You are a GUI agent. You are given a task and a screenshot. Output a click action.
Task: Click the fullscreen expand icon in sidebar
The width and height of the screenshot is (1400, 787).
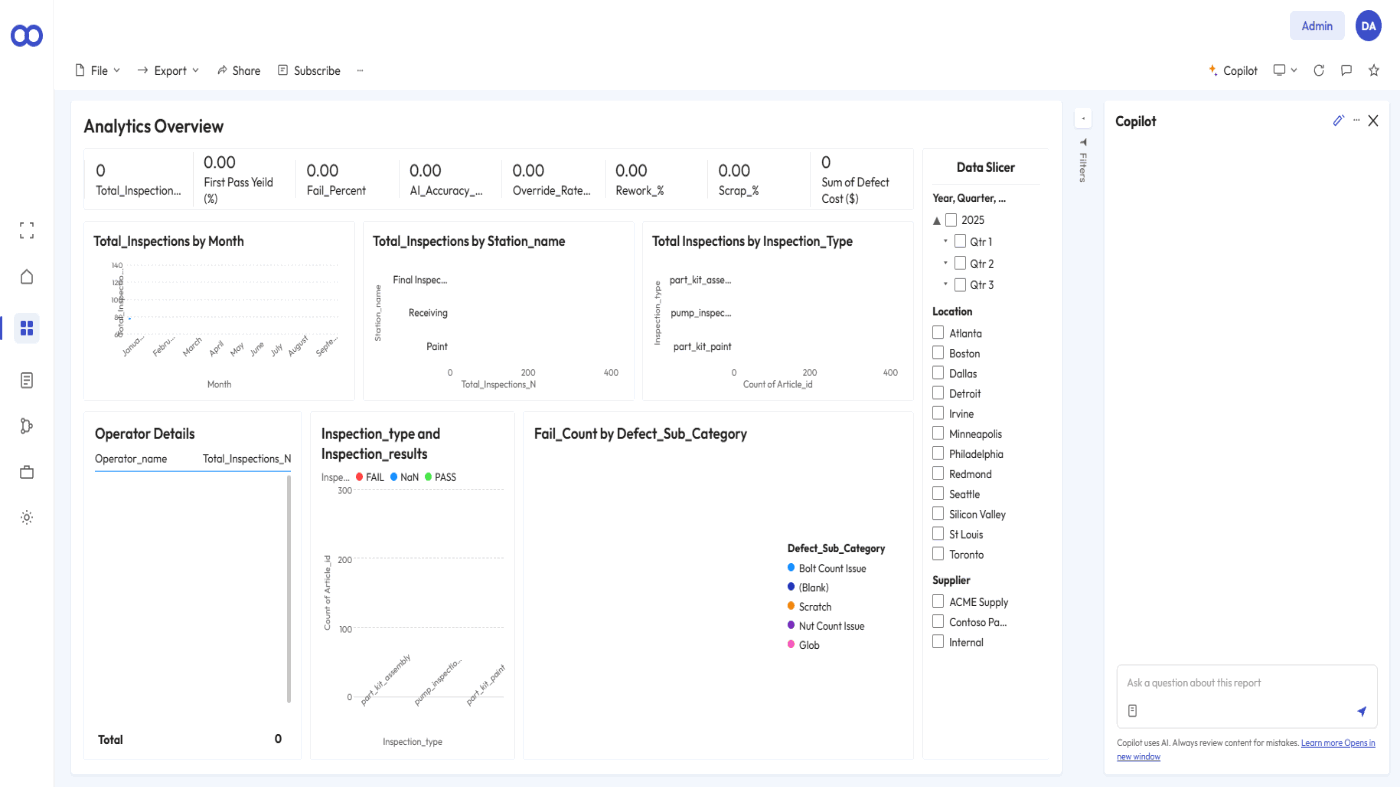coord(27,231)
